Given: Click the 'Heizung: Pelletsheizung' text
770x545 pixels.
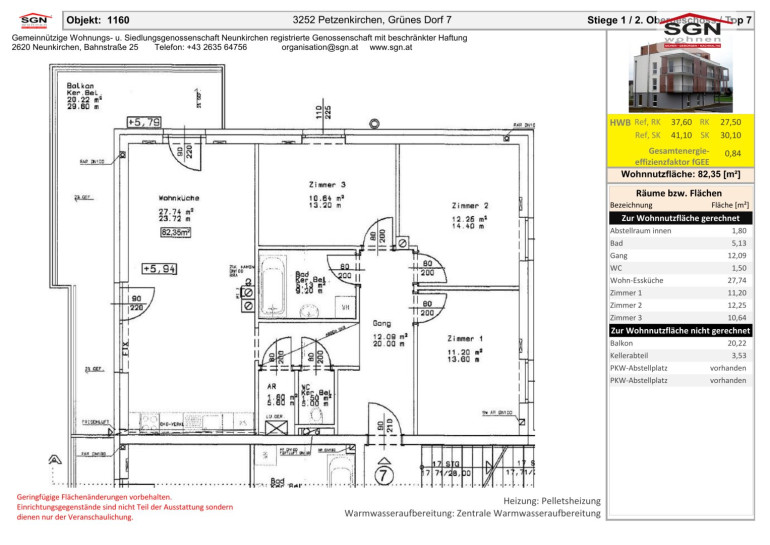Looking at the screenshot, I should pos(552,501).
